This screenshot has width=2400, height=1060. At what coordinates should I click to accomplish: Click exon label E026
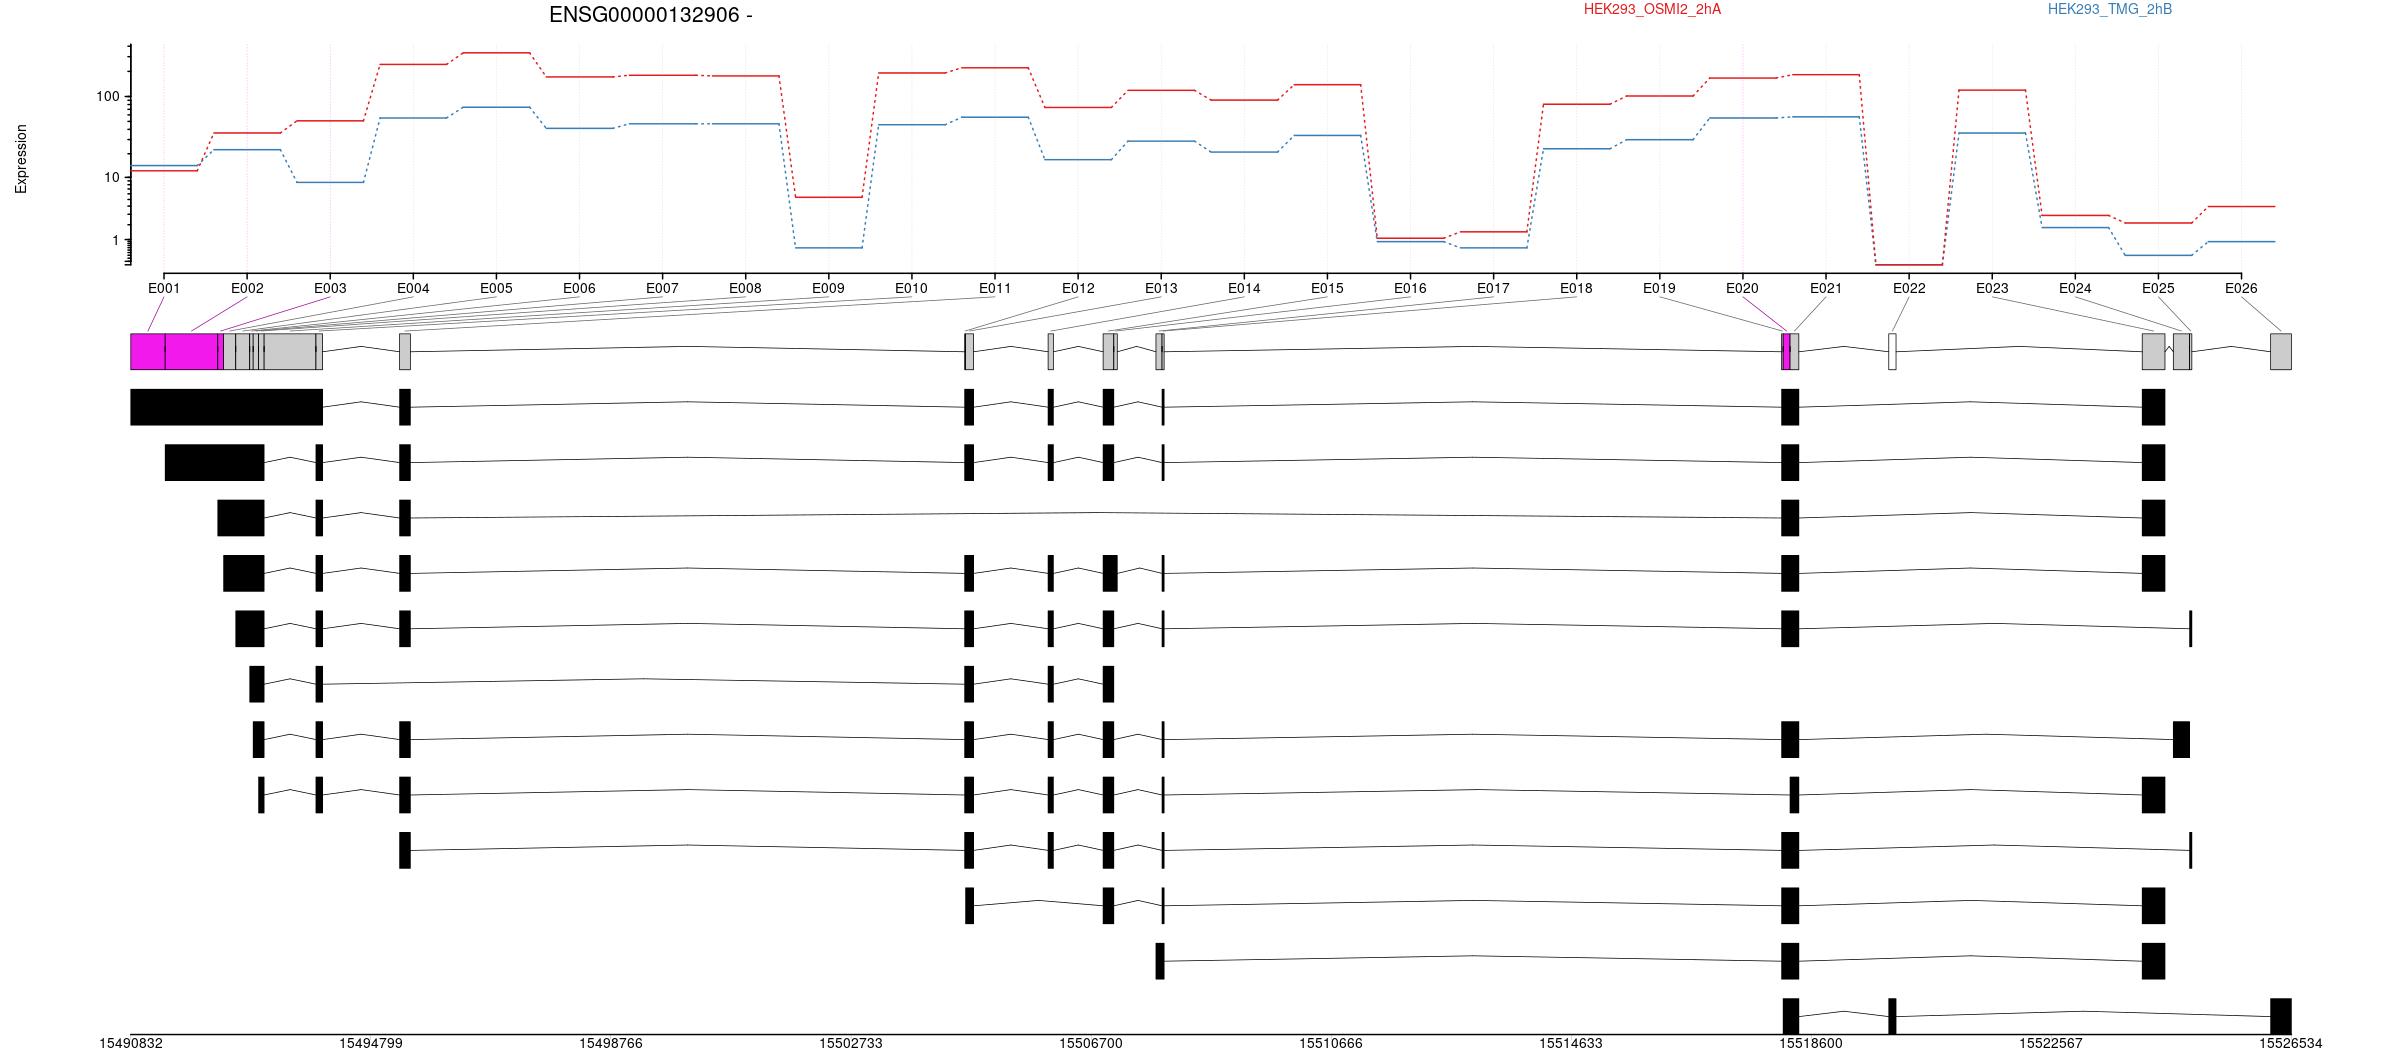point(2241,289)
